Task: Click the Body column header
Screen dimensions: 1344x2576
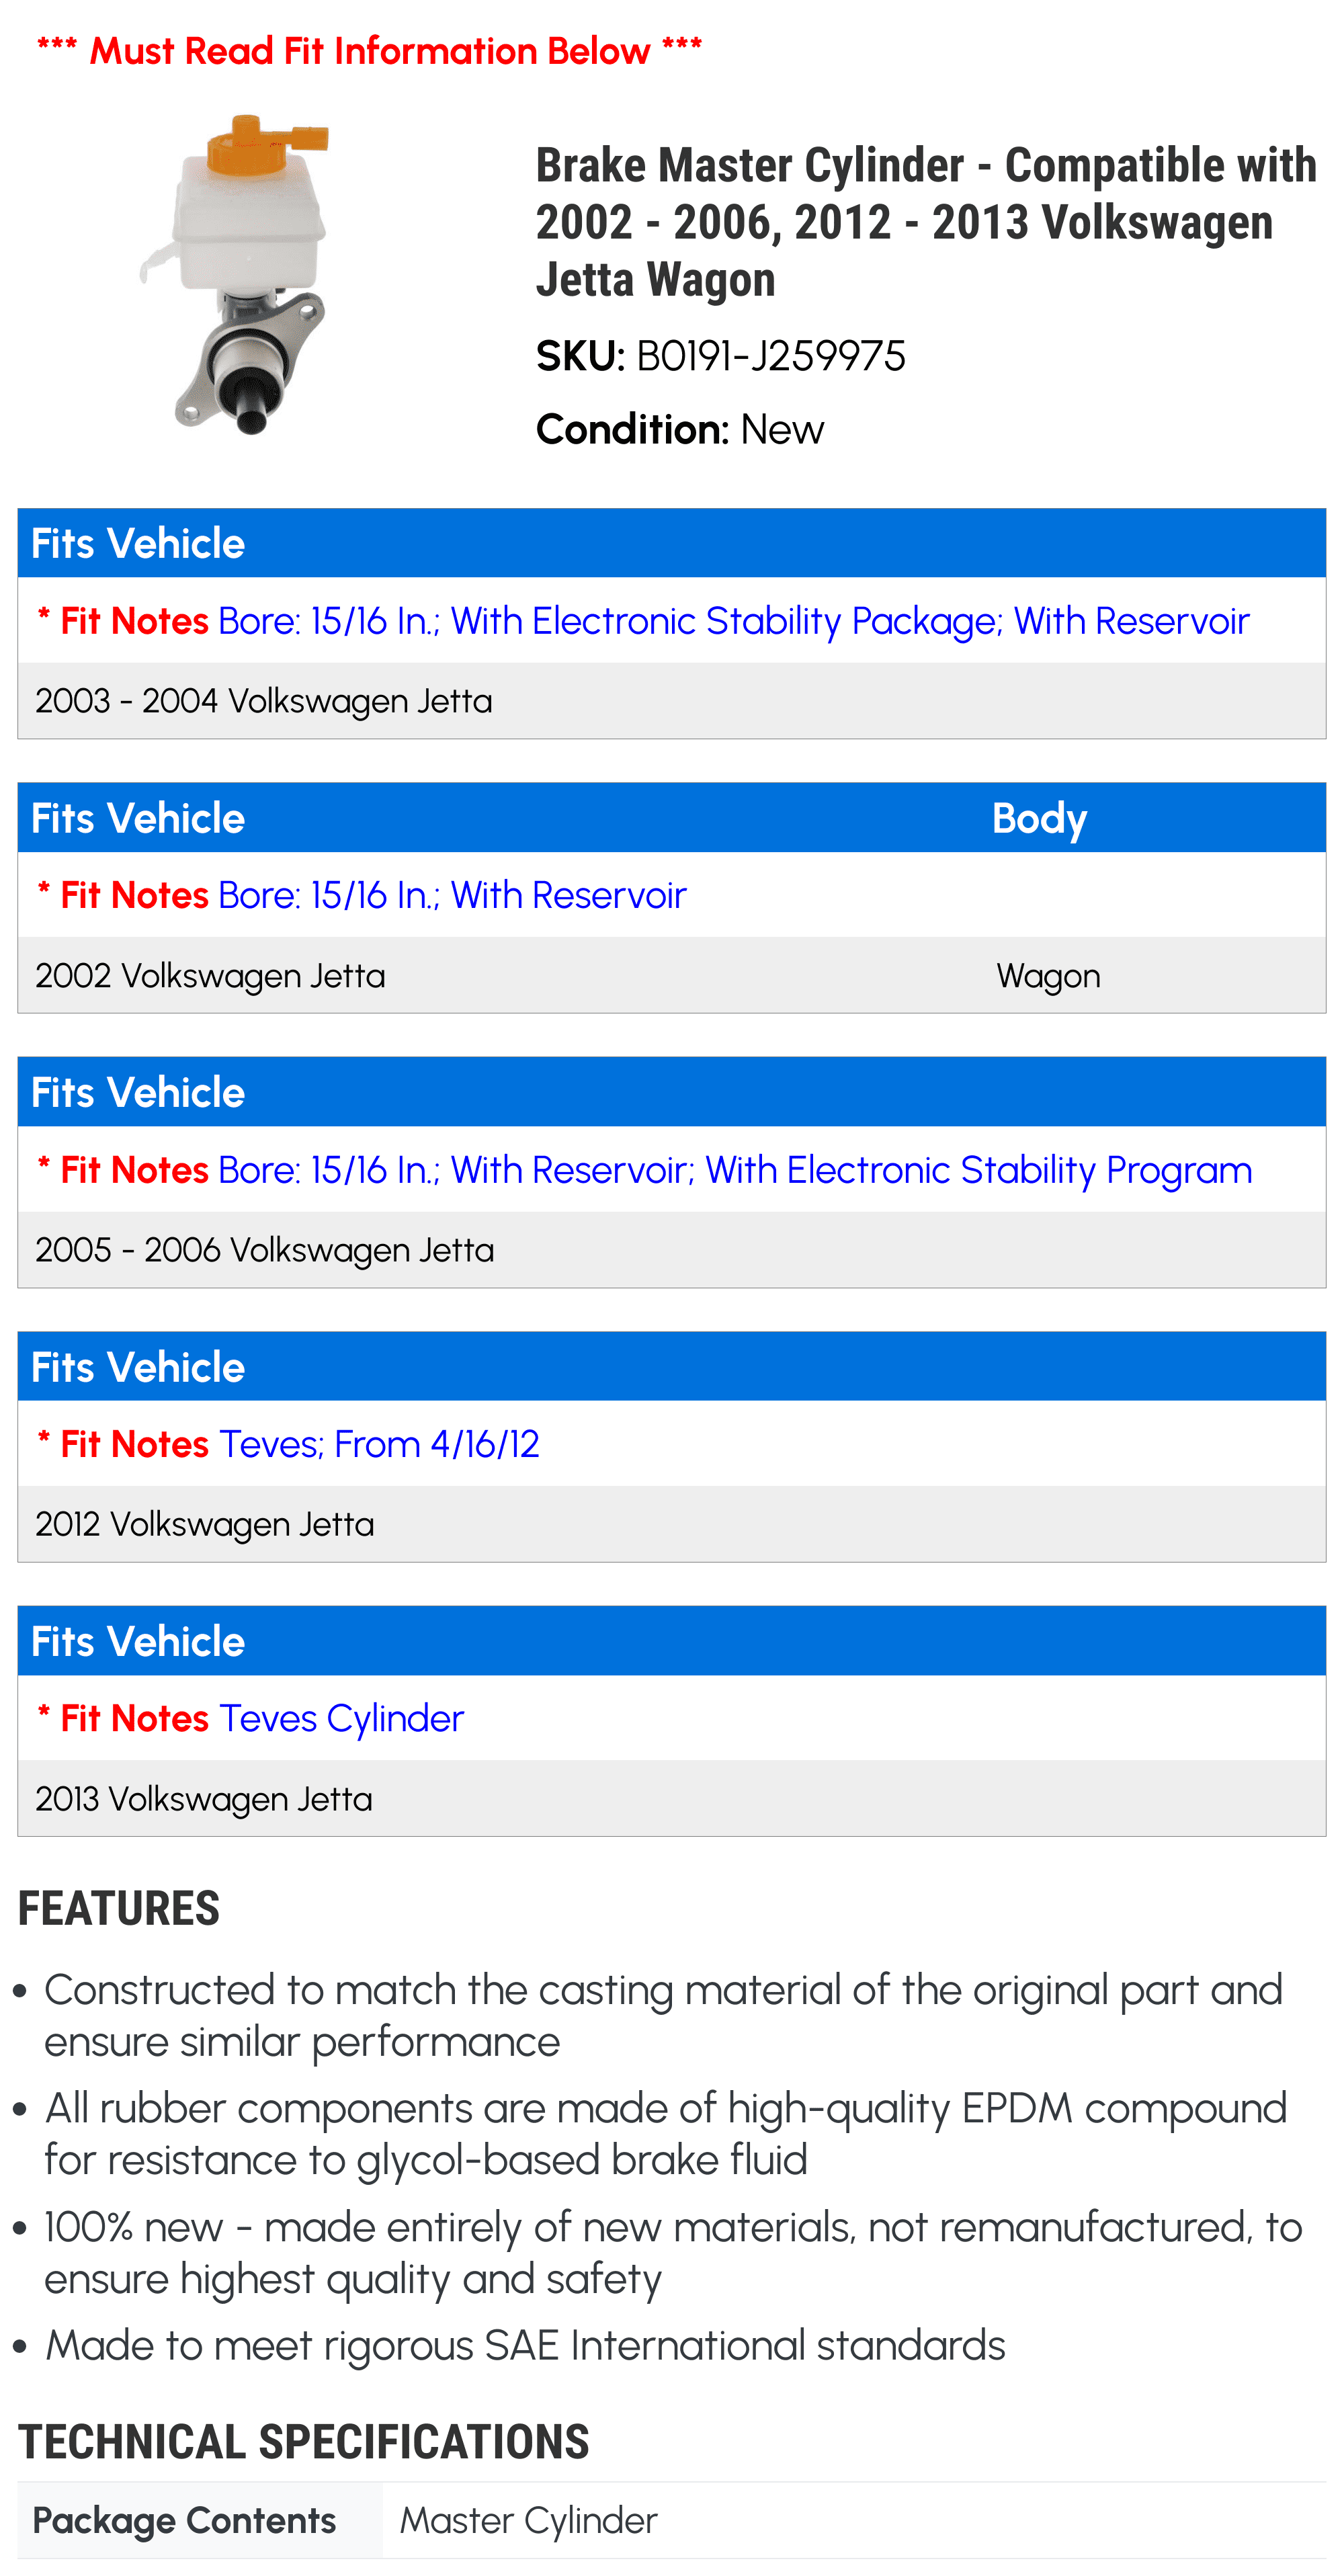Action: coord(1039,819)
